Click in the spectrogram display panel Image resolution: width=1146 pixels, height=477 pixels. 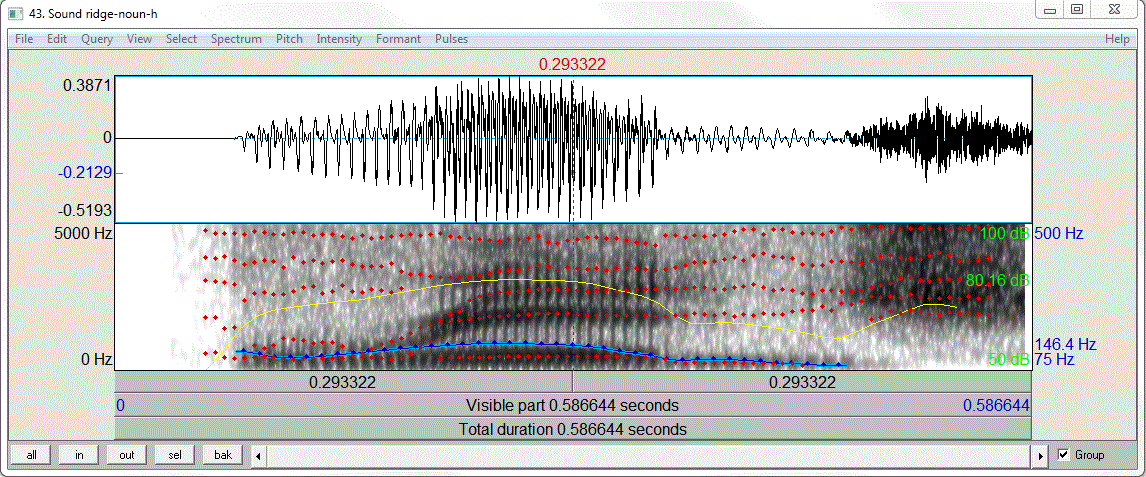pos(573,297)
